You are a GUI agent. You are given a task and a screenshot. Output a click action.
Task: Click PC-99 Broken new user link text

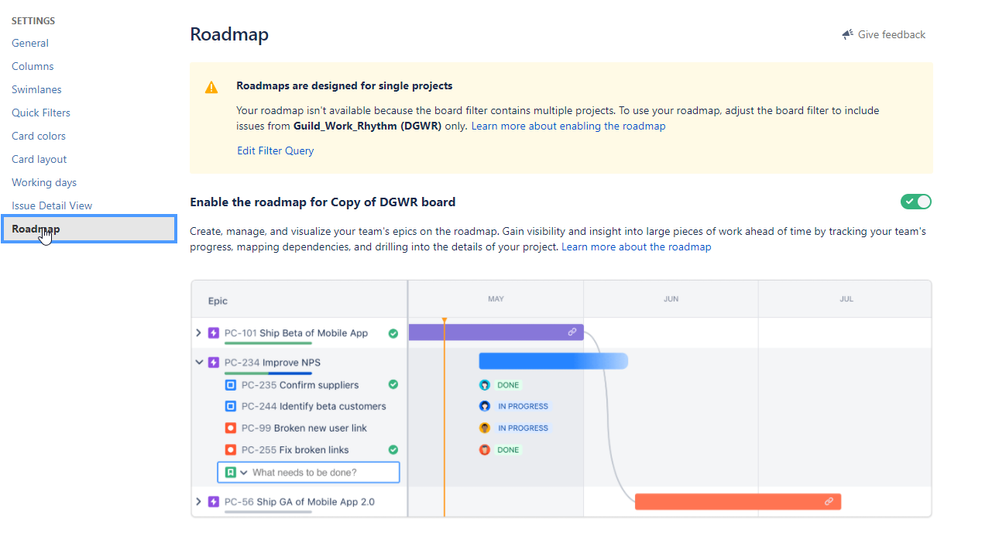[304, 428]
